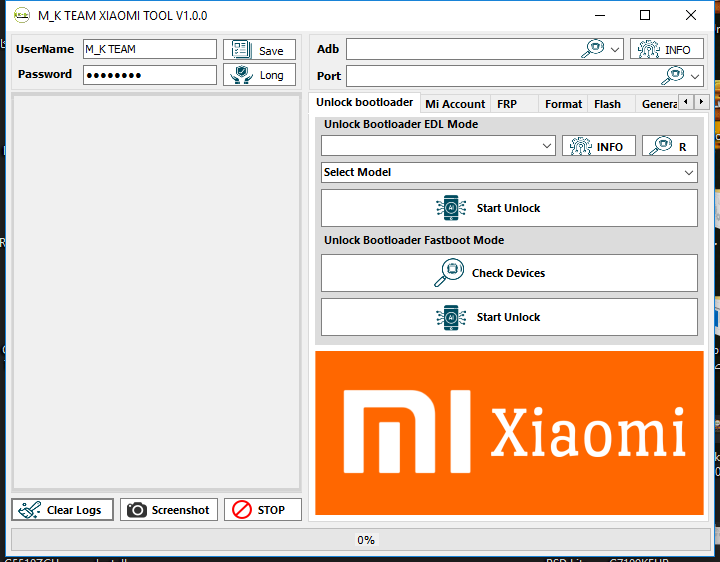
Task: Click the Check Devices button
Action: (x=509, y=273)
